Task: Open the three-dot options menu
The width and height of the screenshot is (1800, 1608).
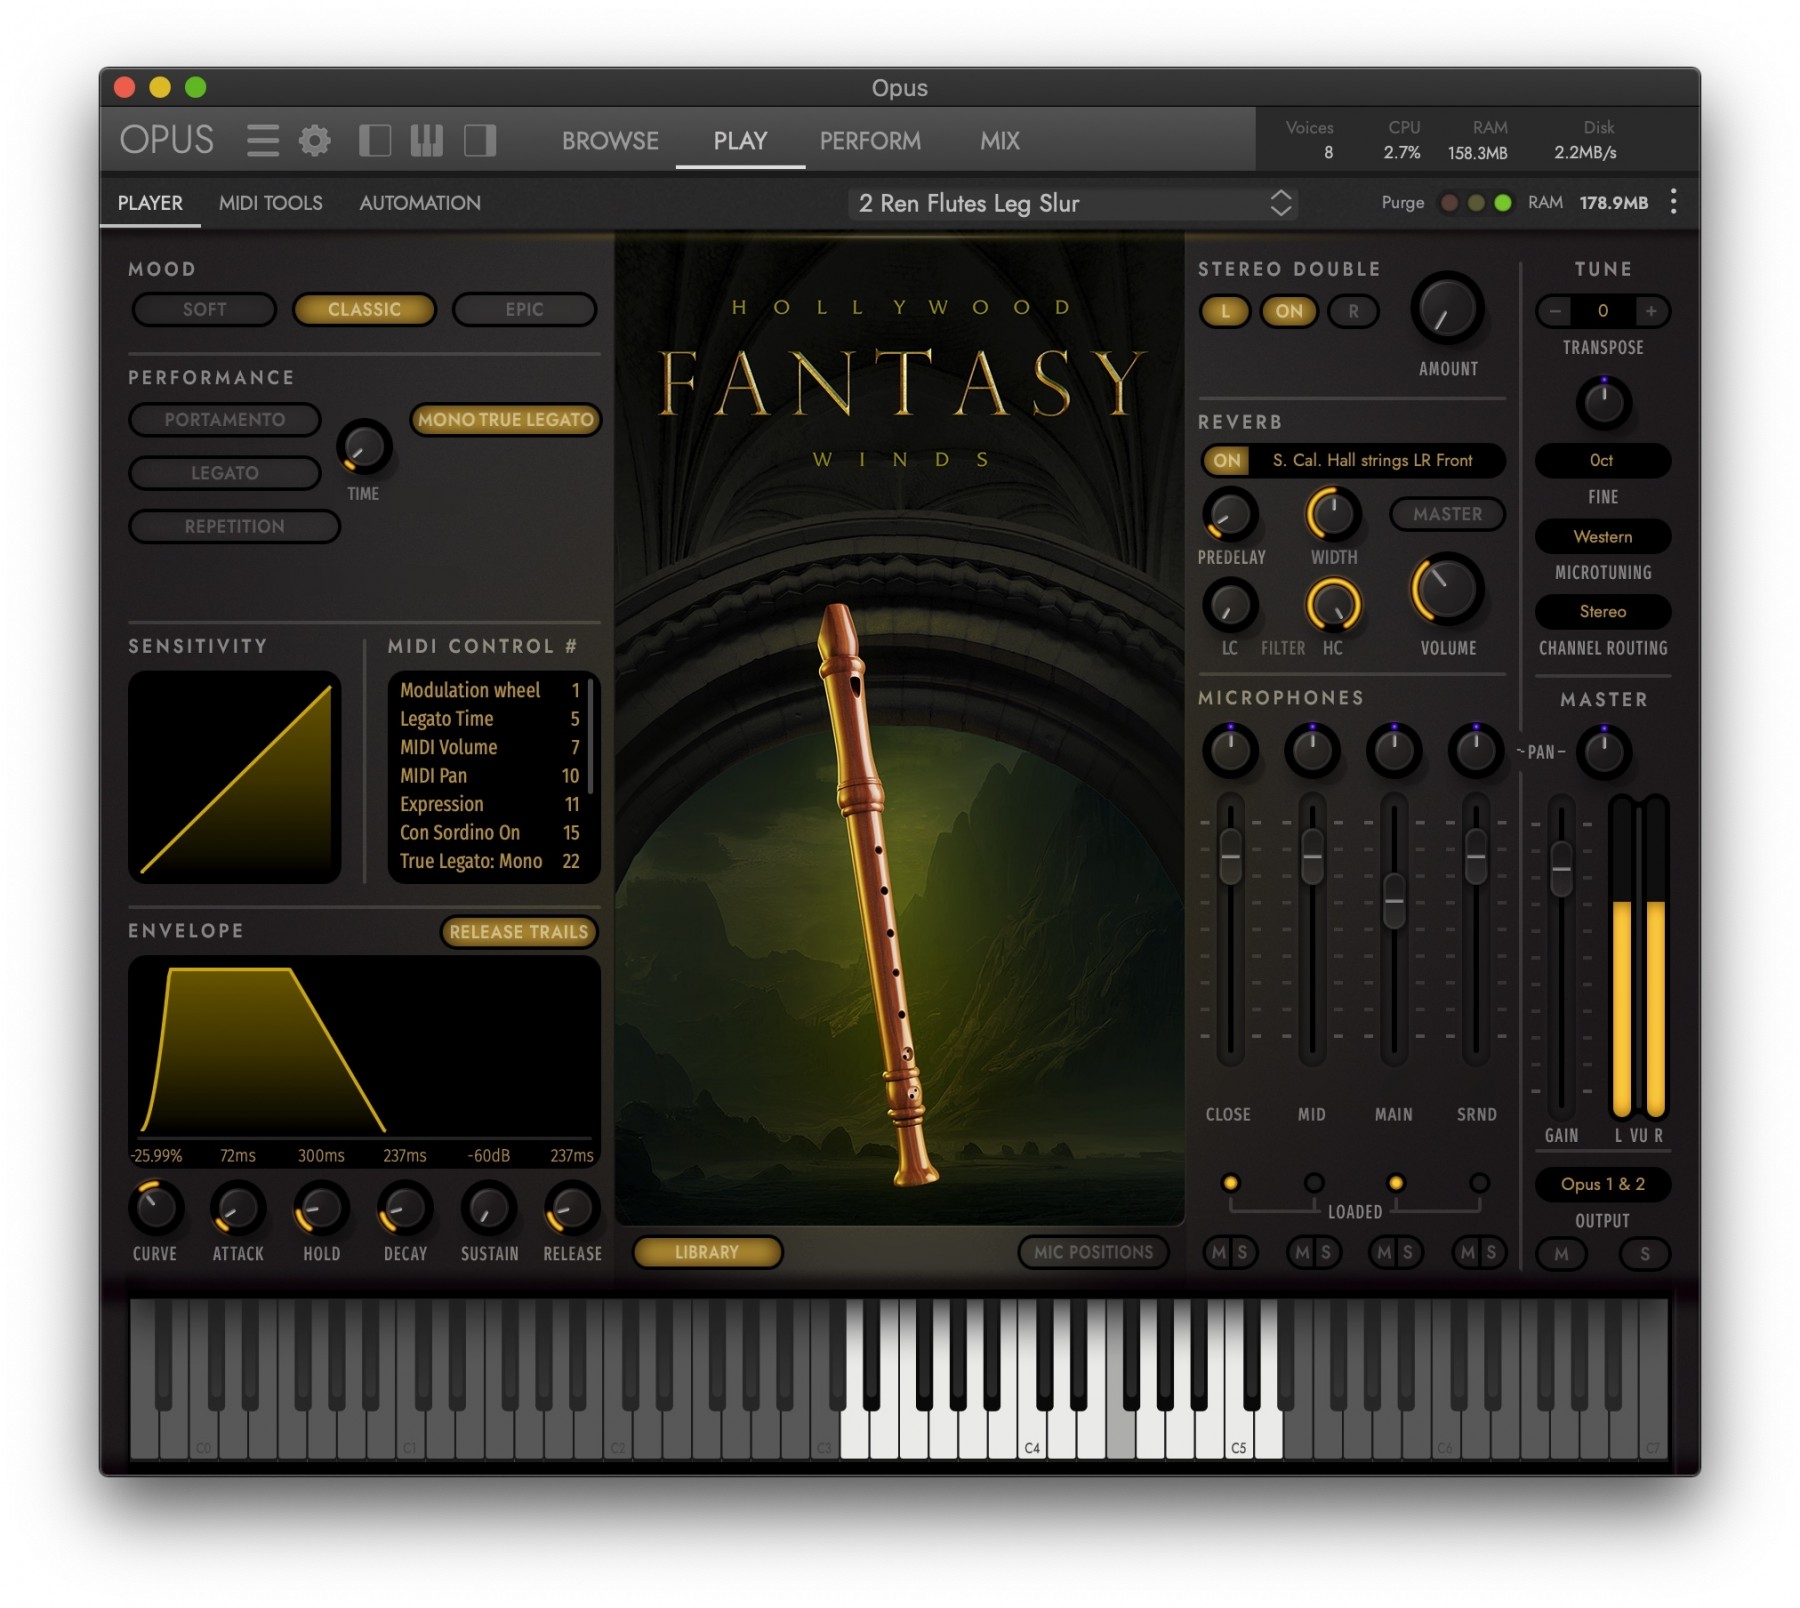Action: point(1673,202)
